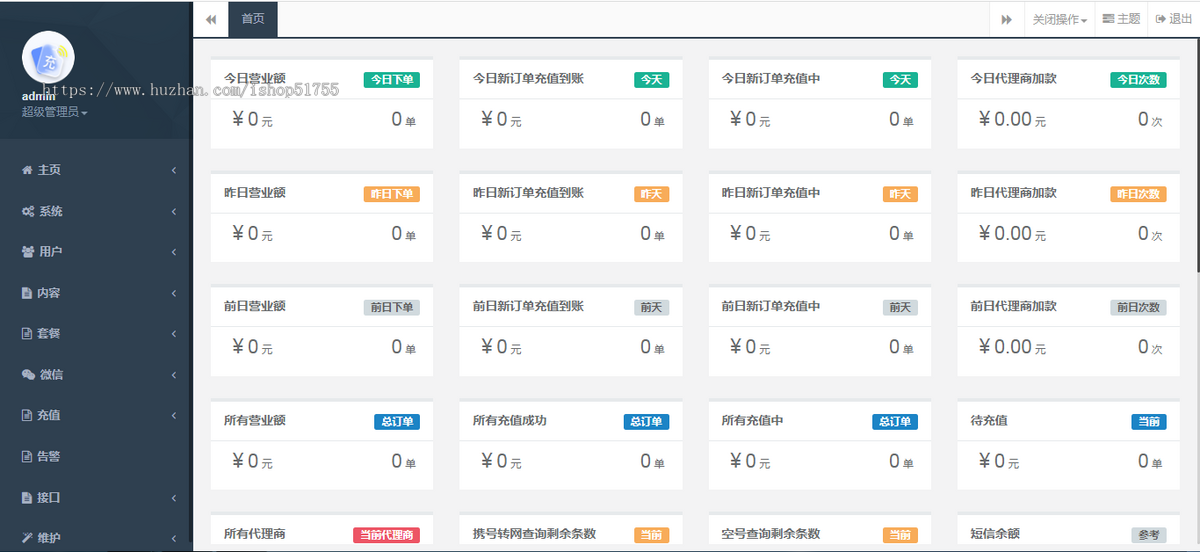Open the 关闭操作 dropdown
The height and width of the screenshot is (552, 1200).
click(x=1060, y=19)
